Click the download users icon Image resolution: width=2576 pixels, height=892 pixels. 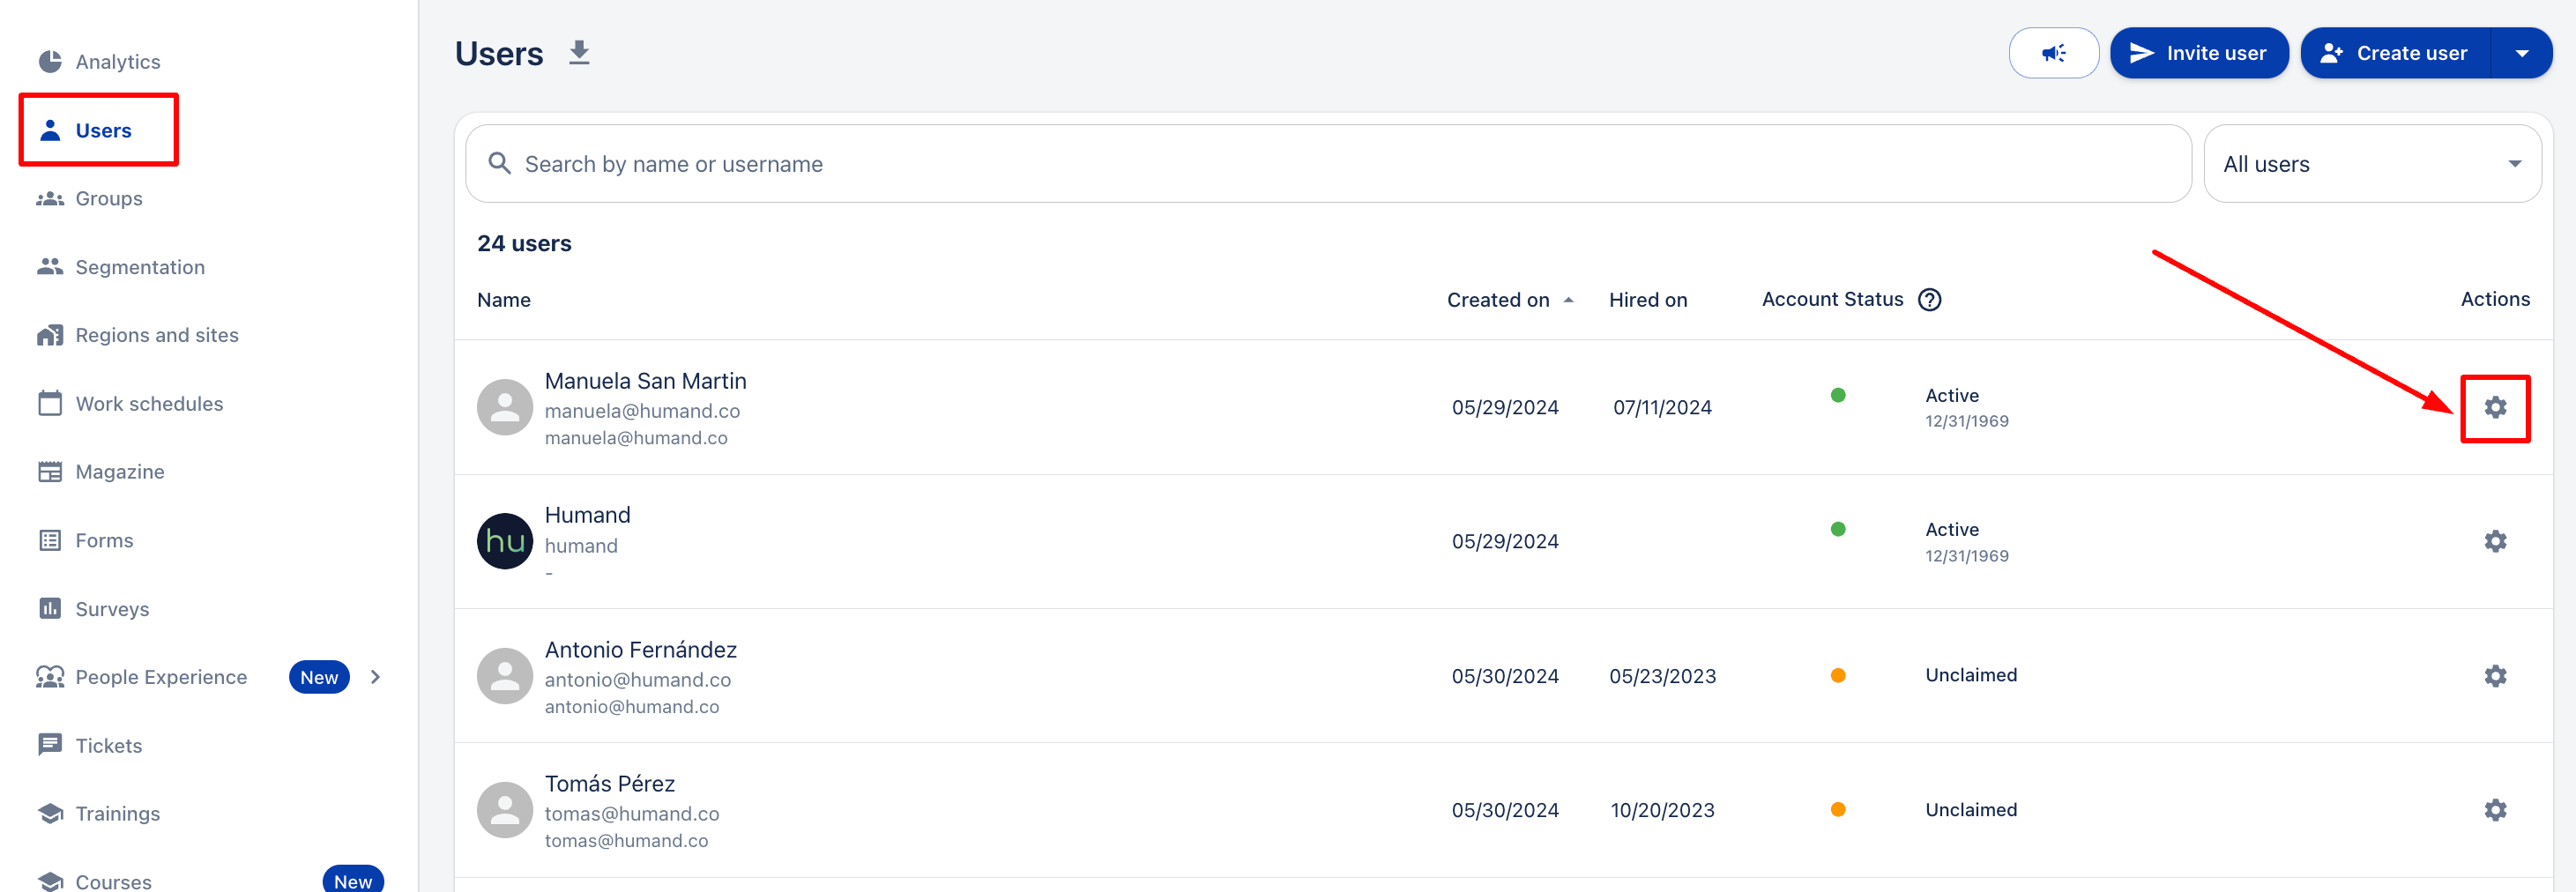click(x=579, y=53)
